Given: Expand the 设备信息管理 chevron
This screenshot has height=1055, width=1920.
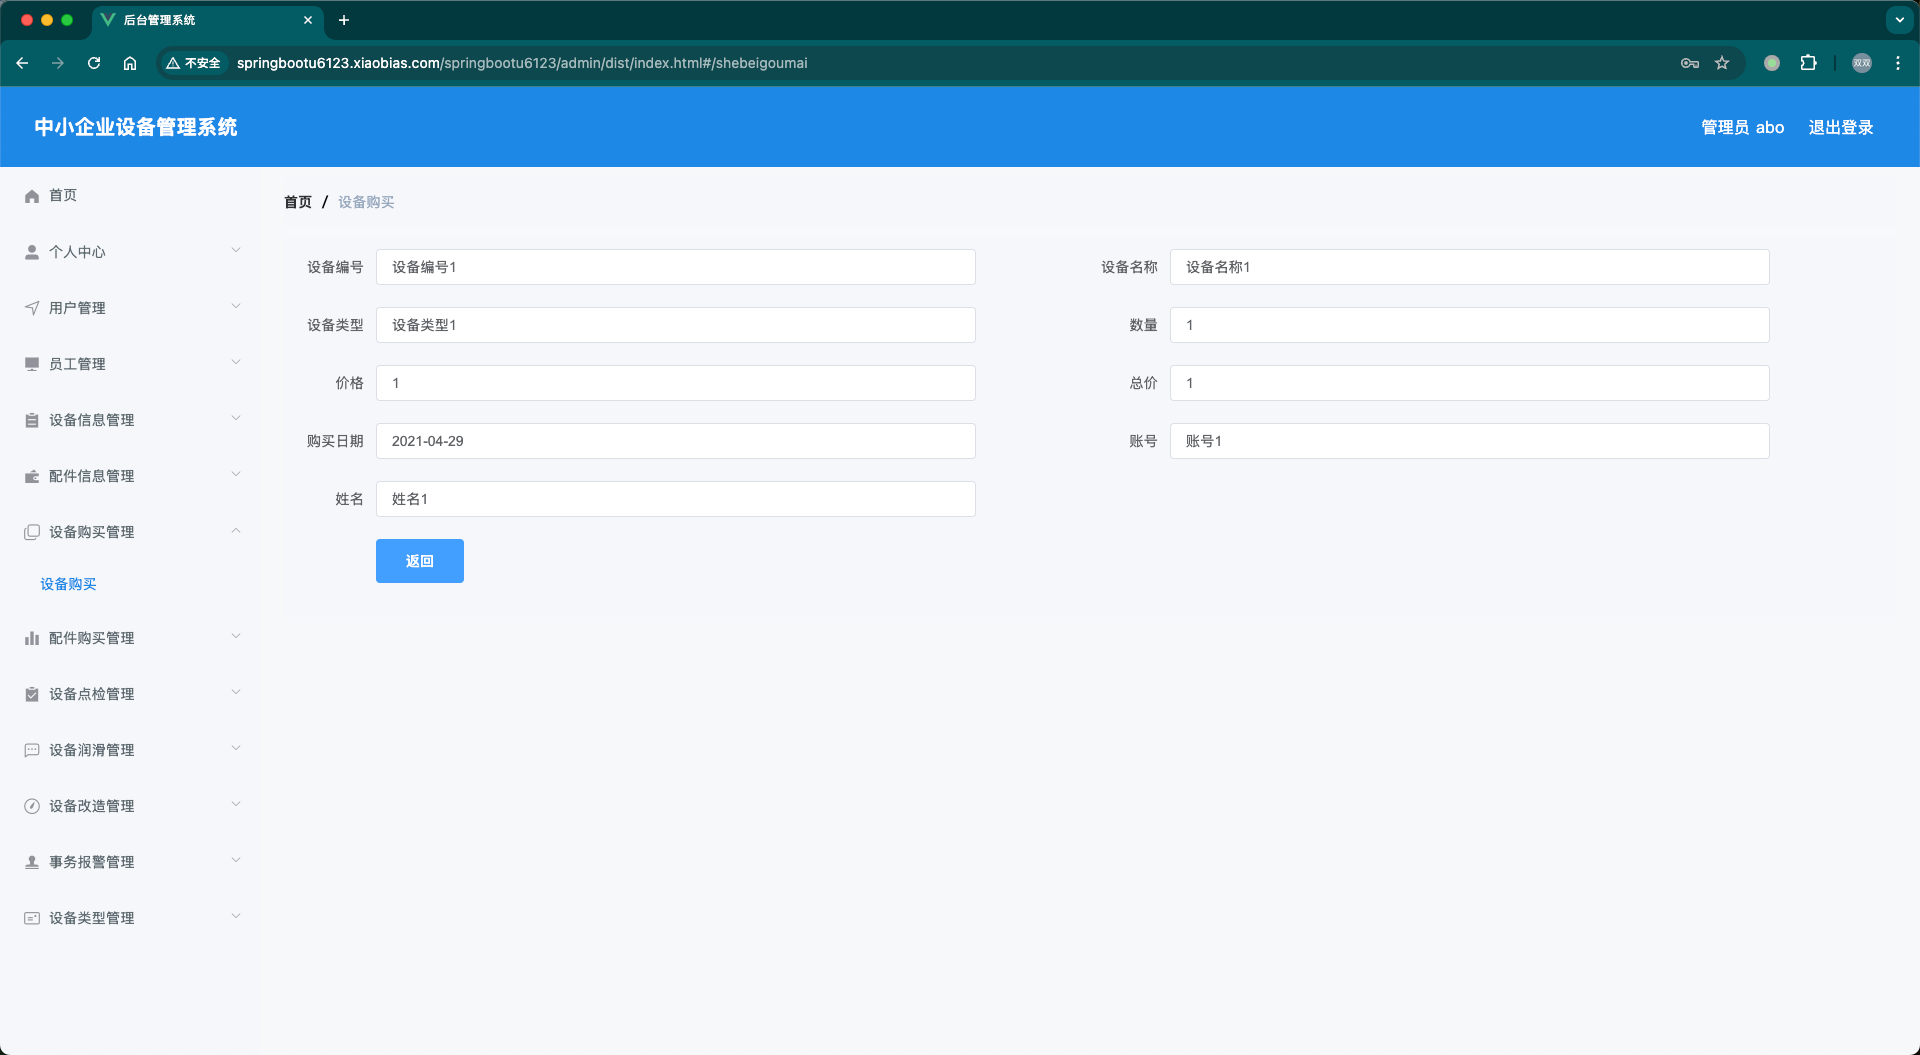Looking at the screenshot, I should click(x=236, y=418).
